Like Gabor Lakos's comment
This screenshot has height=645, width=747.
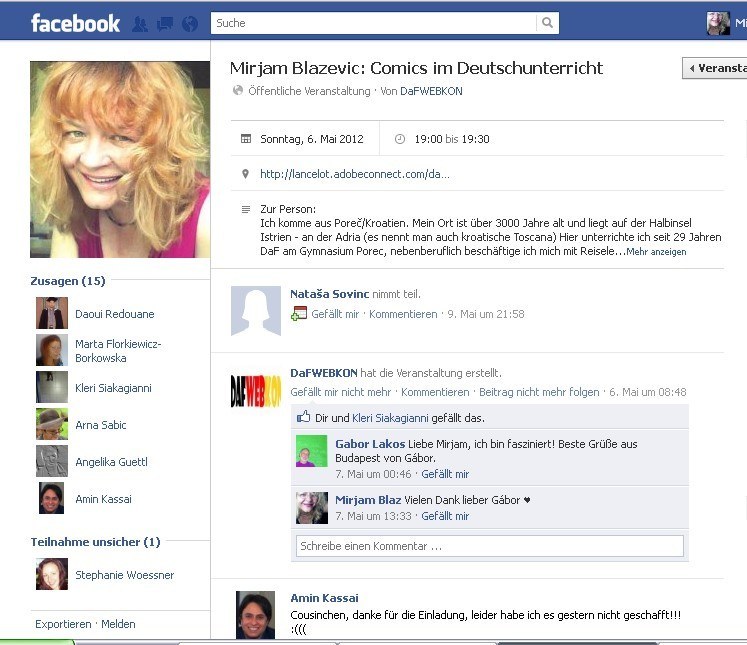[x=445, y=474]
